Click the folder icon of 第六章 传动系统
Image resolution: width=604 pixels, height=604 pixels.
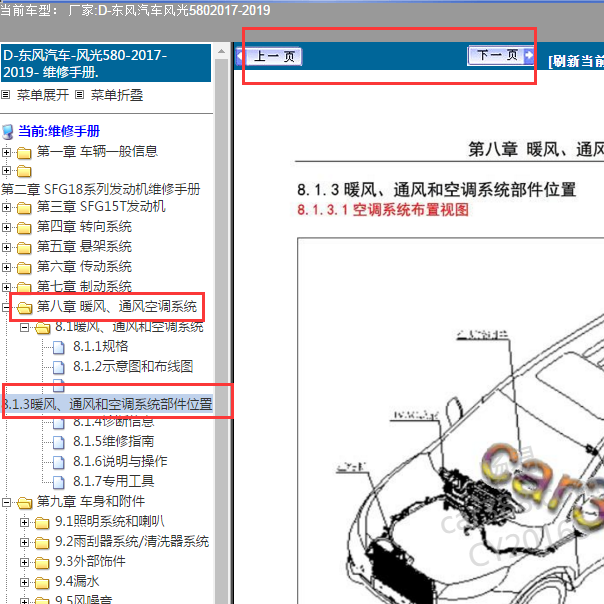[x=24, y=267]
